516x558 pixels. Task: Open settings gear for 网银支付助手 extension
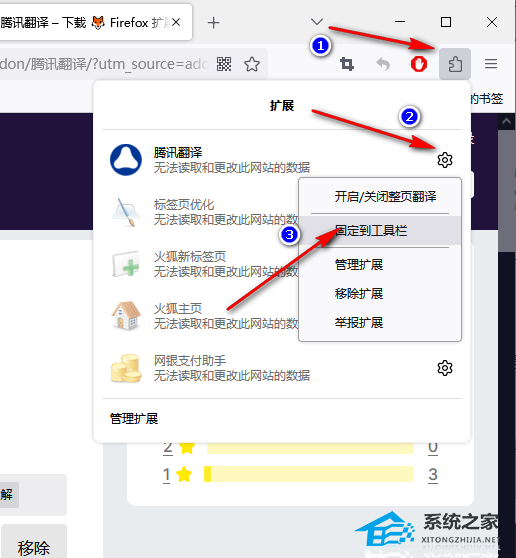[x=445, y=368]
